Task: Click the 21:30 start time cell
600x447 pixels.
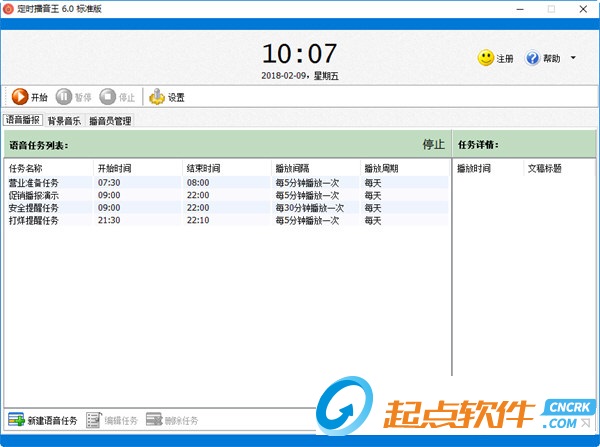Action: [109, 220]
